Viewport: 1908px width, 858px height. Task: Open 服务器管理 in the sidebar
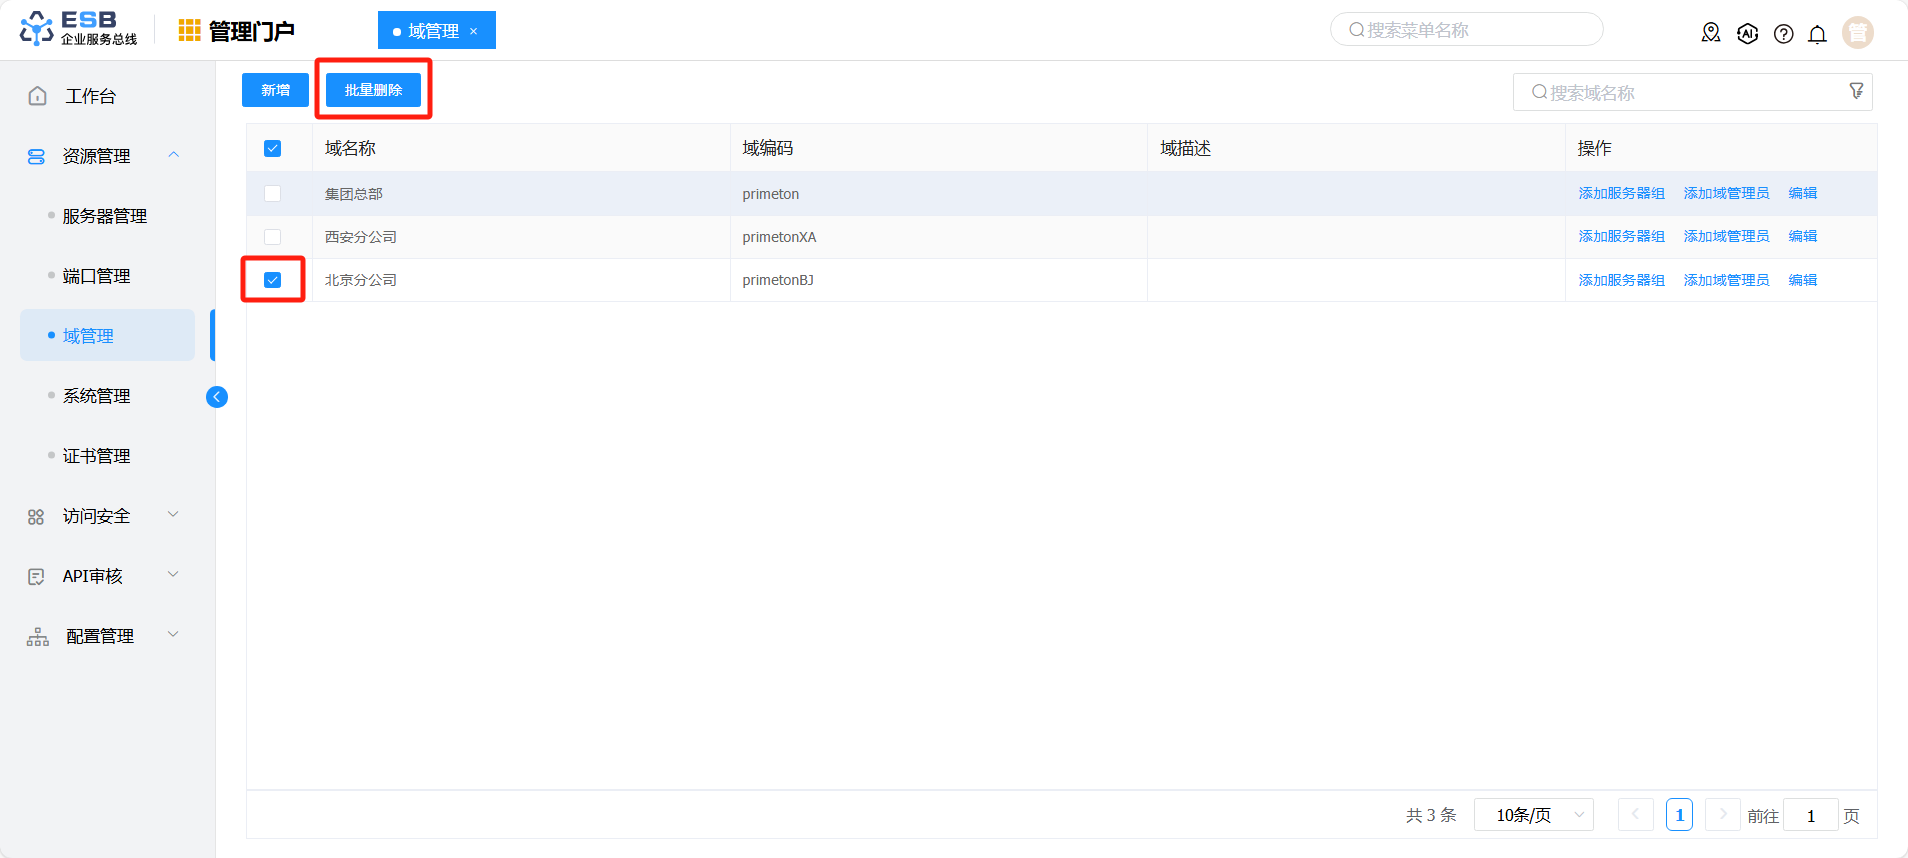pos(104,216)
